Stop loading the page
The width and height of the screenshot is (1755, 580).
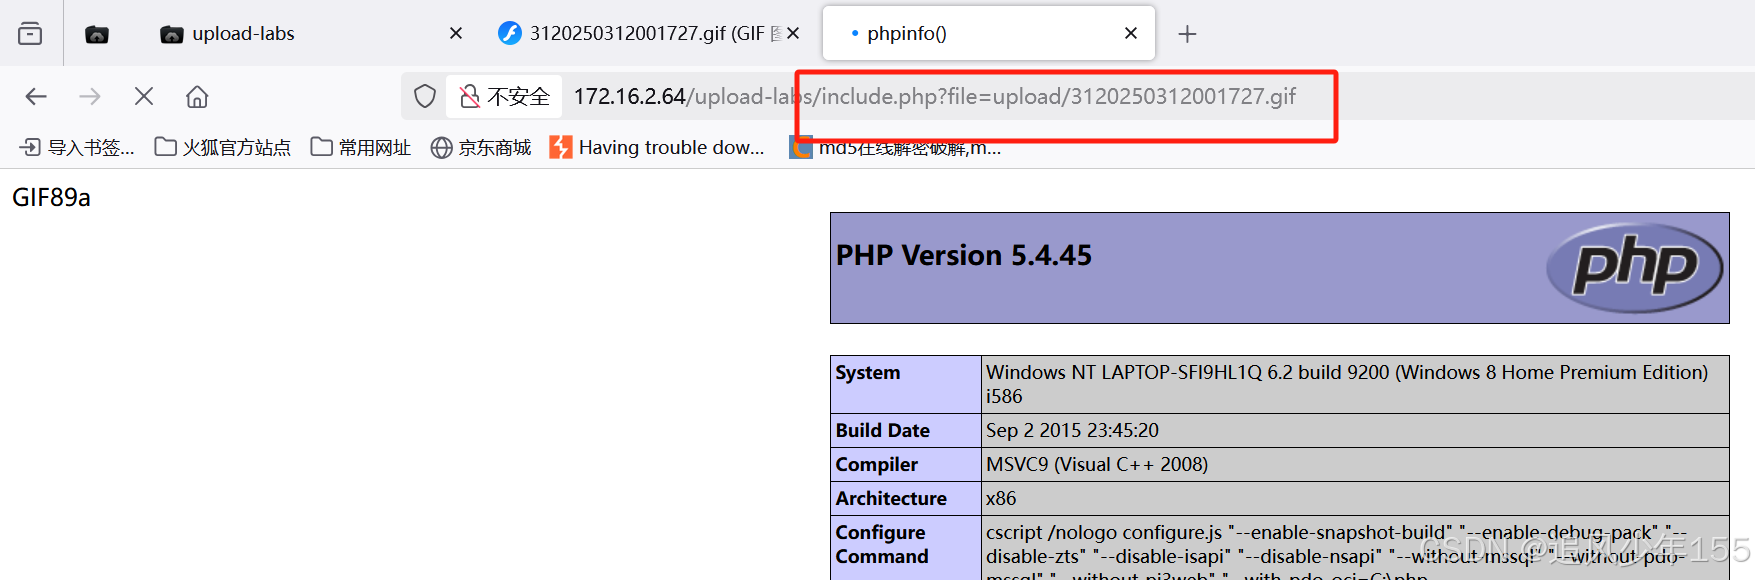[144, 97]
